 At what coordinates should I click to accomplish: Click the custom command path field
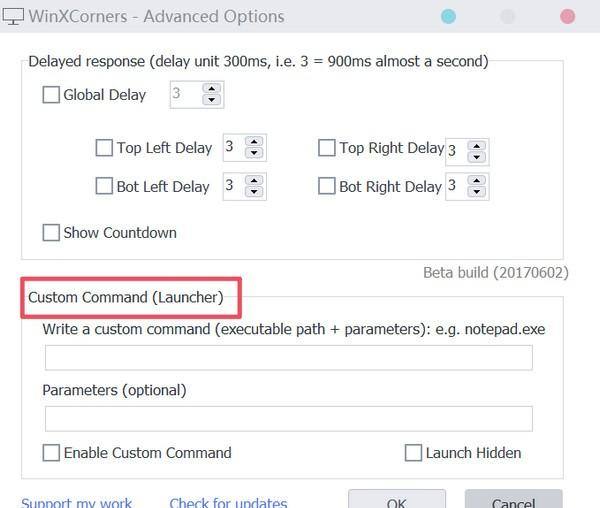click(288, 358)
